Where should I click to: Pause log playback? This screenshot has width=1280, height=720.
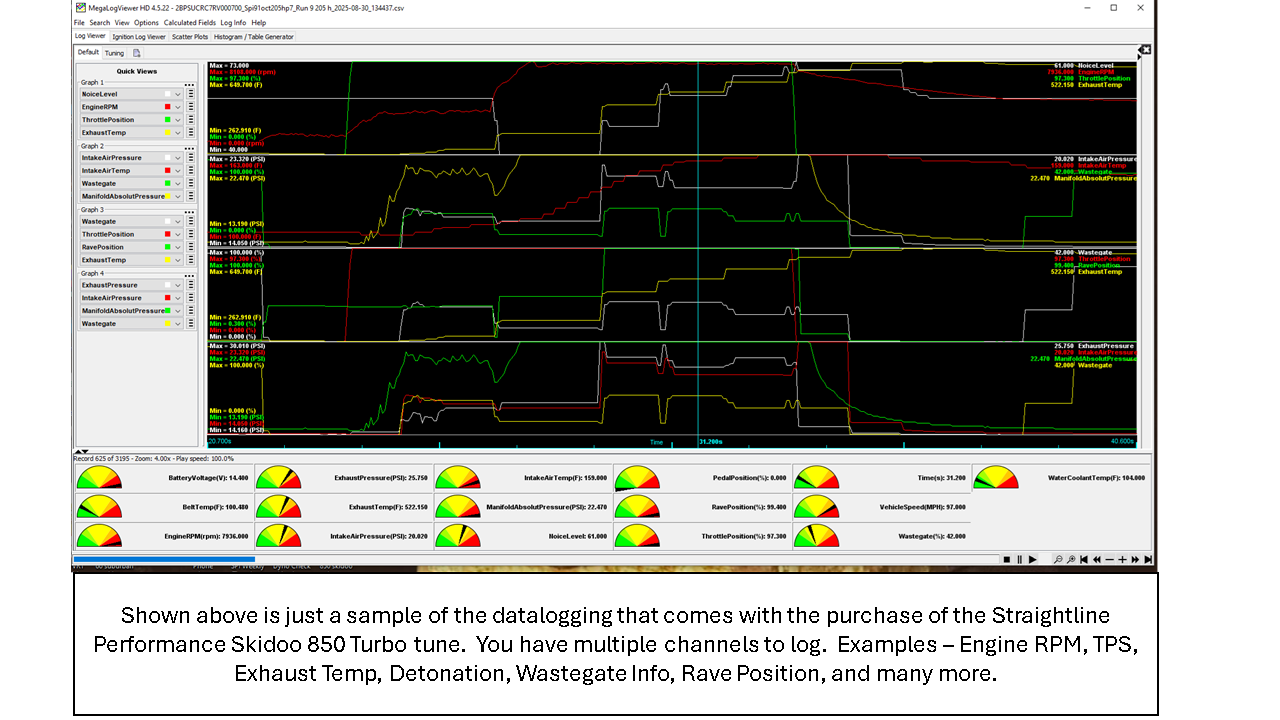click(x=1019, y=560)
